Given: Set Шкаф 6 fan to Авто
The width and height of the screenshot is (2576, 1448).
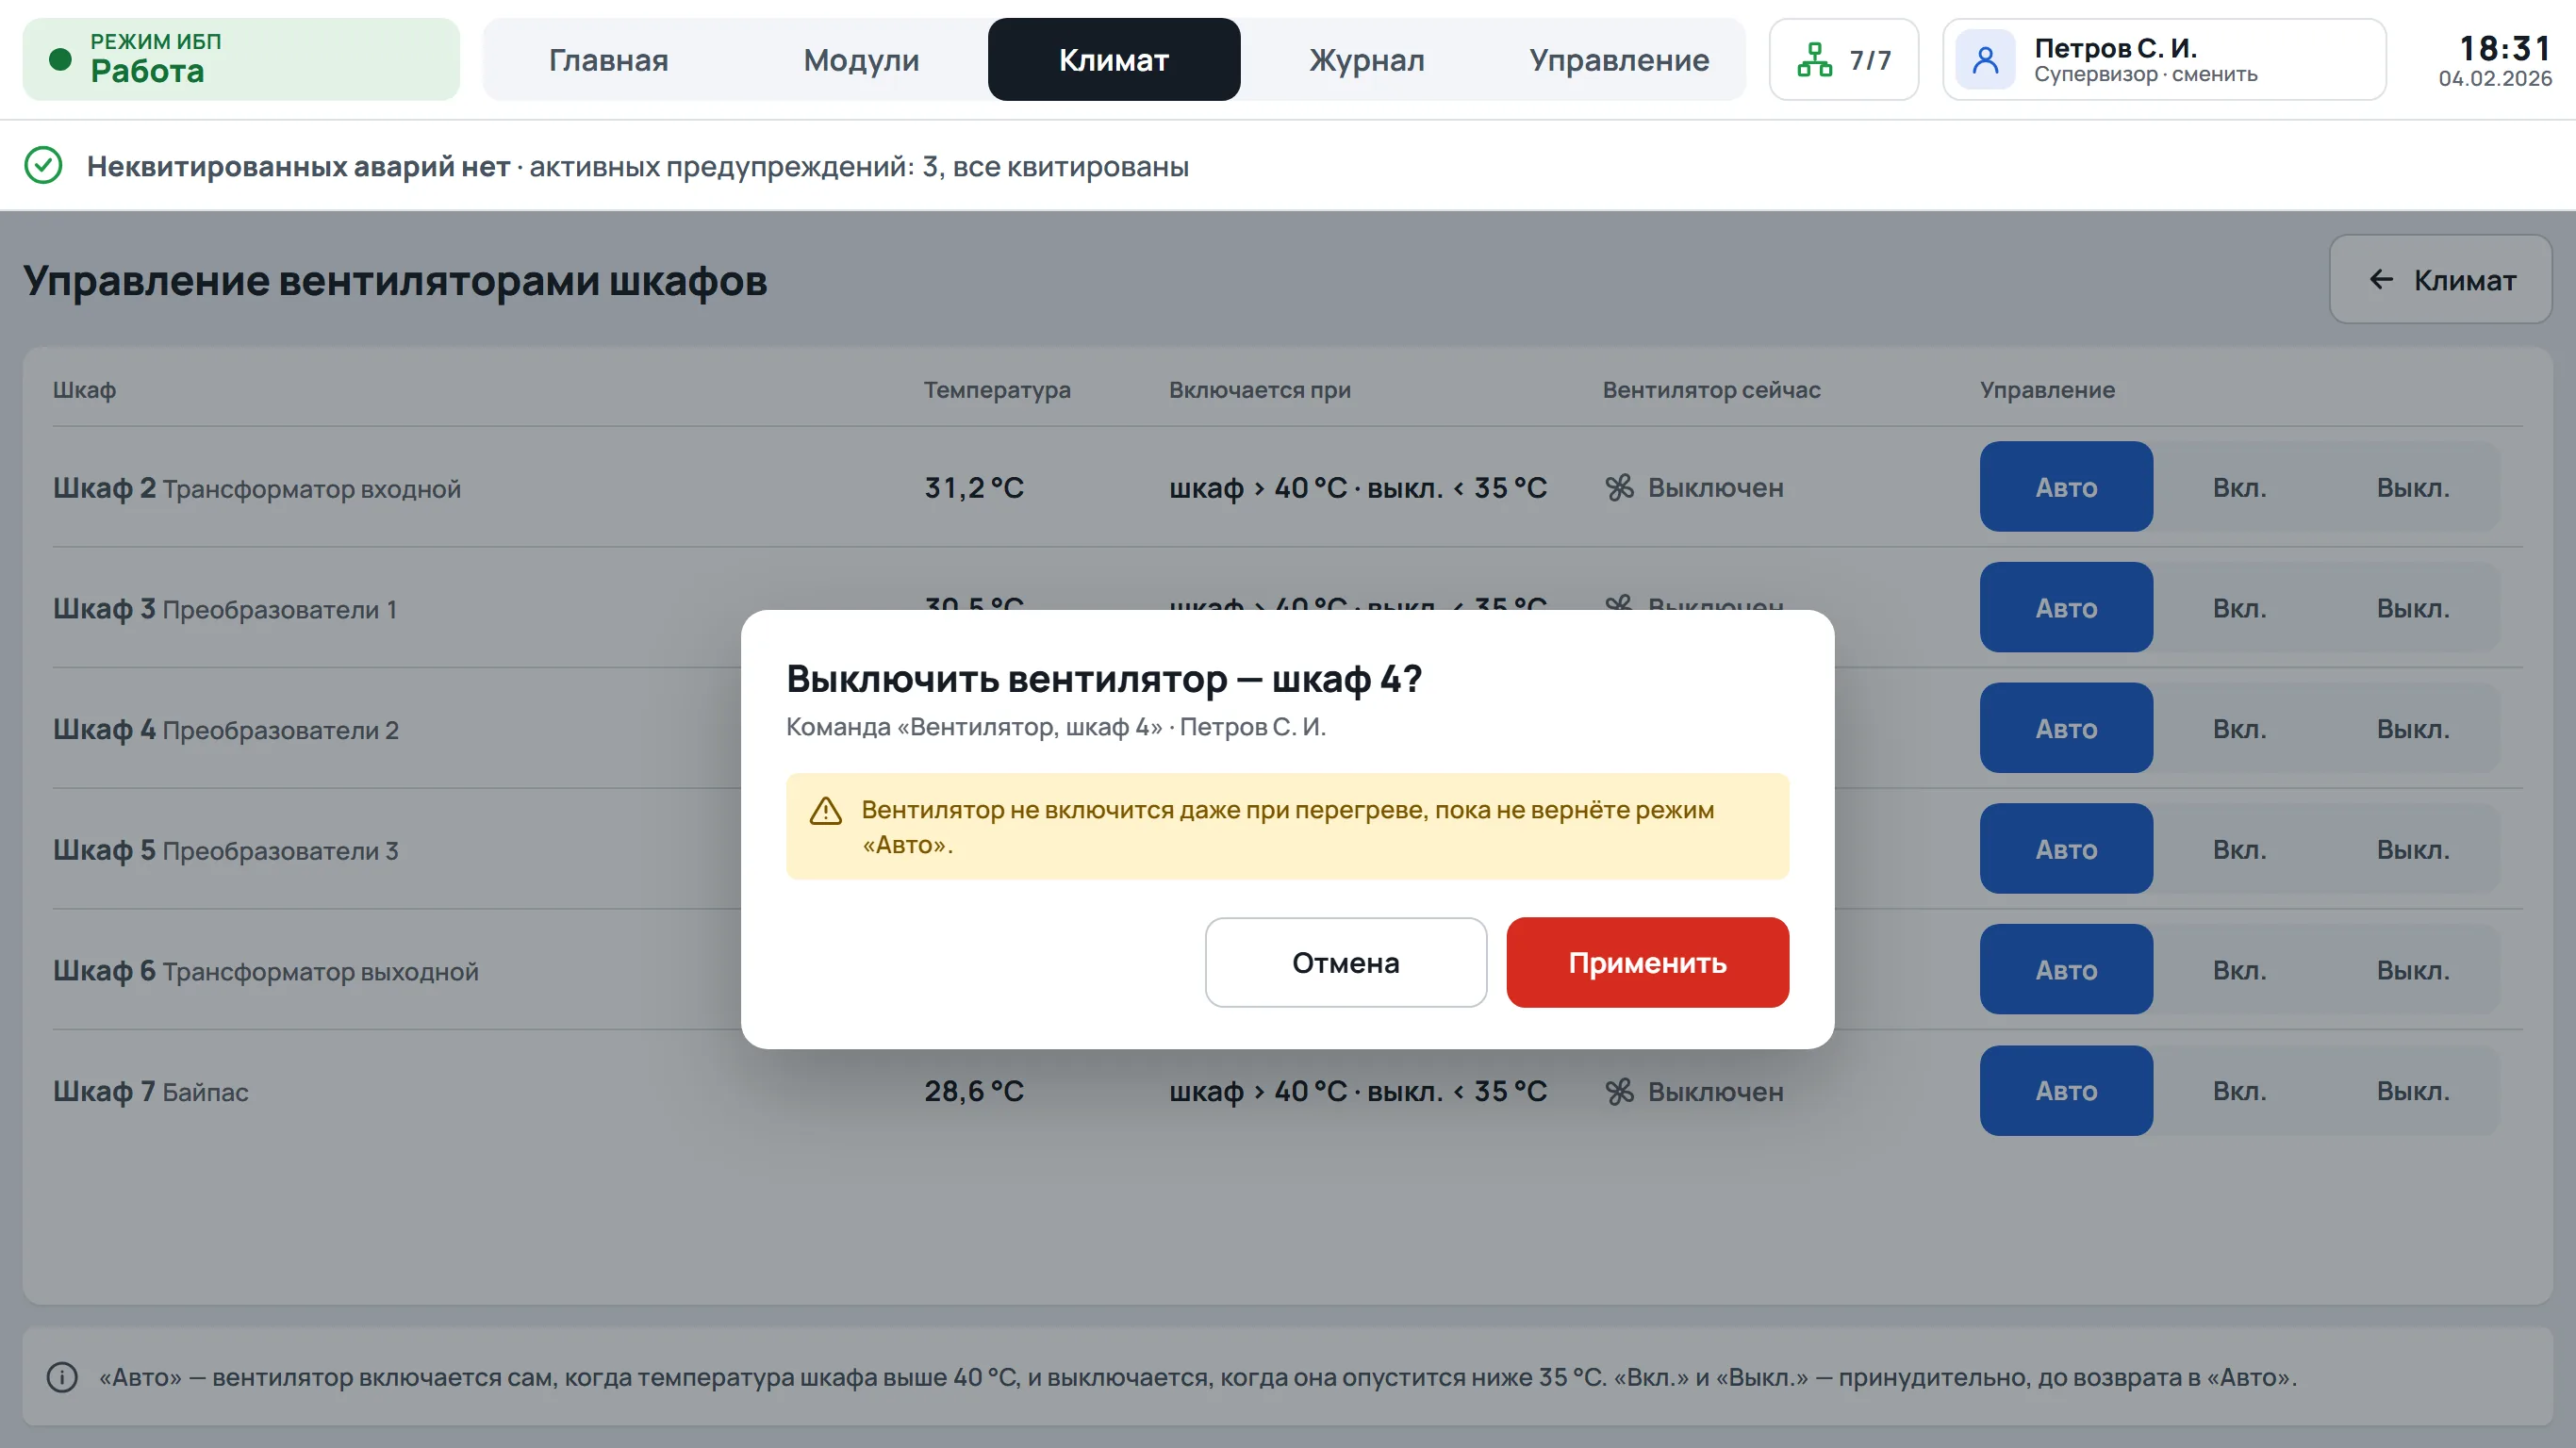Looking at the screenshot, I should pyautogui.click(x=2066, y=969).
